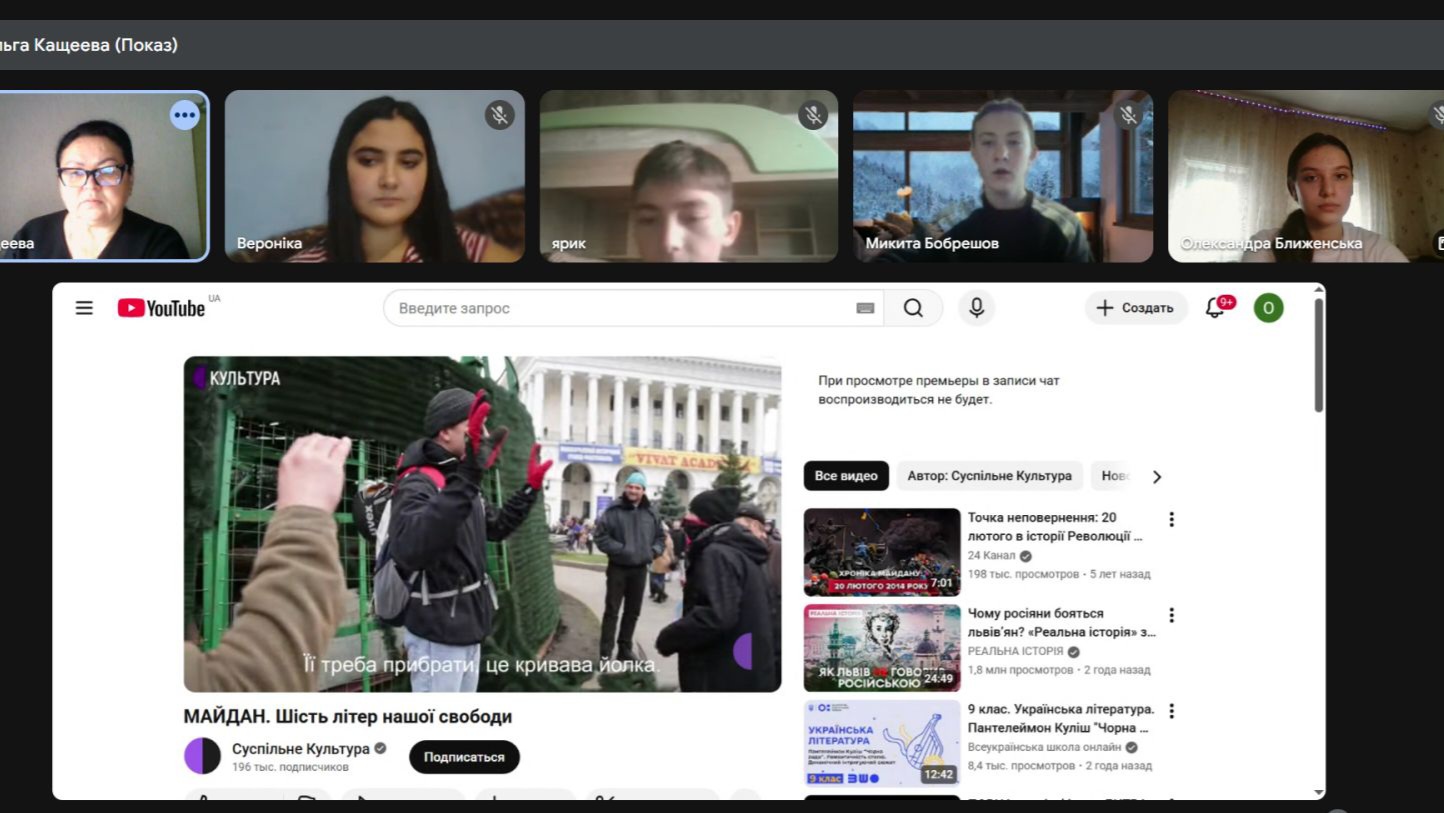Select the Все видео filter chip
This screenshot has height=813, width=1444.
pyautogui.click(x=846, y=476)
